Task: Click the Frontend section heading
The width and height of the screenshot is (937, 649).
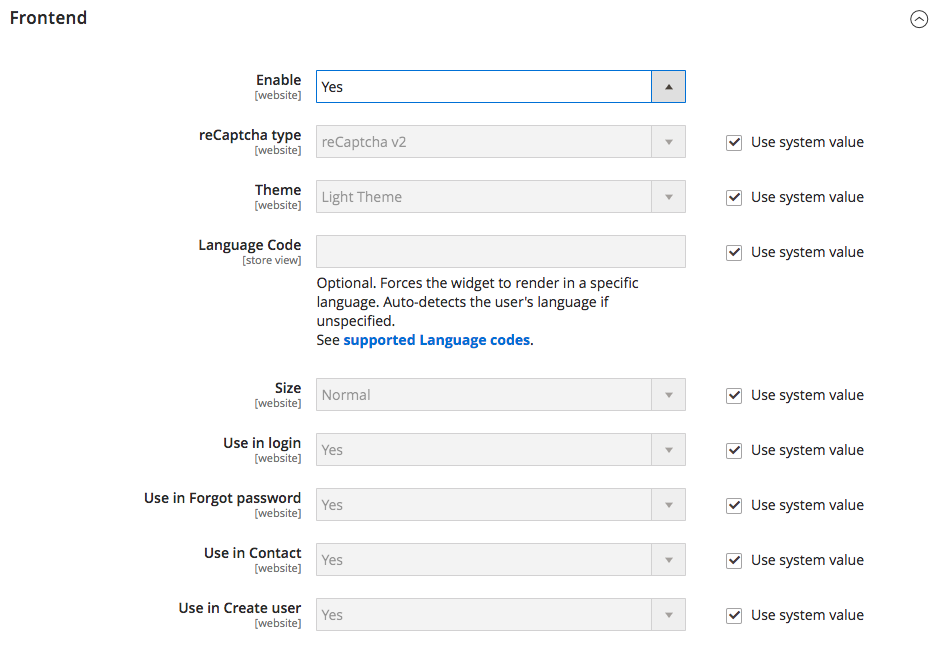Action: (x=48, y=18)
